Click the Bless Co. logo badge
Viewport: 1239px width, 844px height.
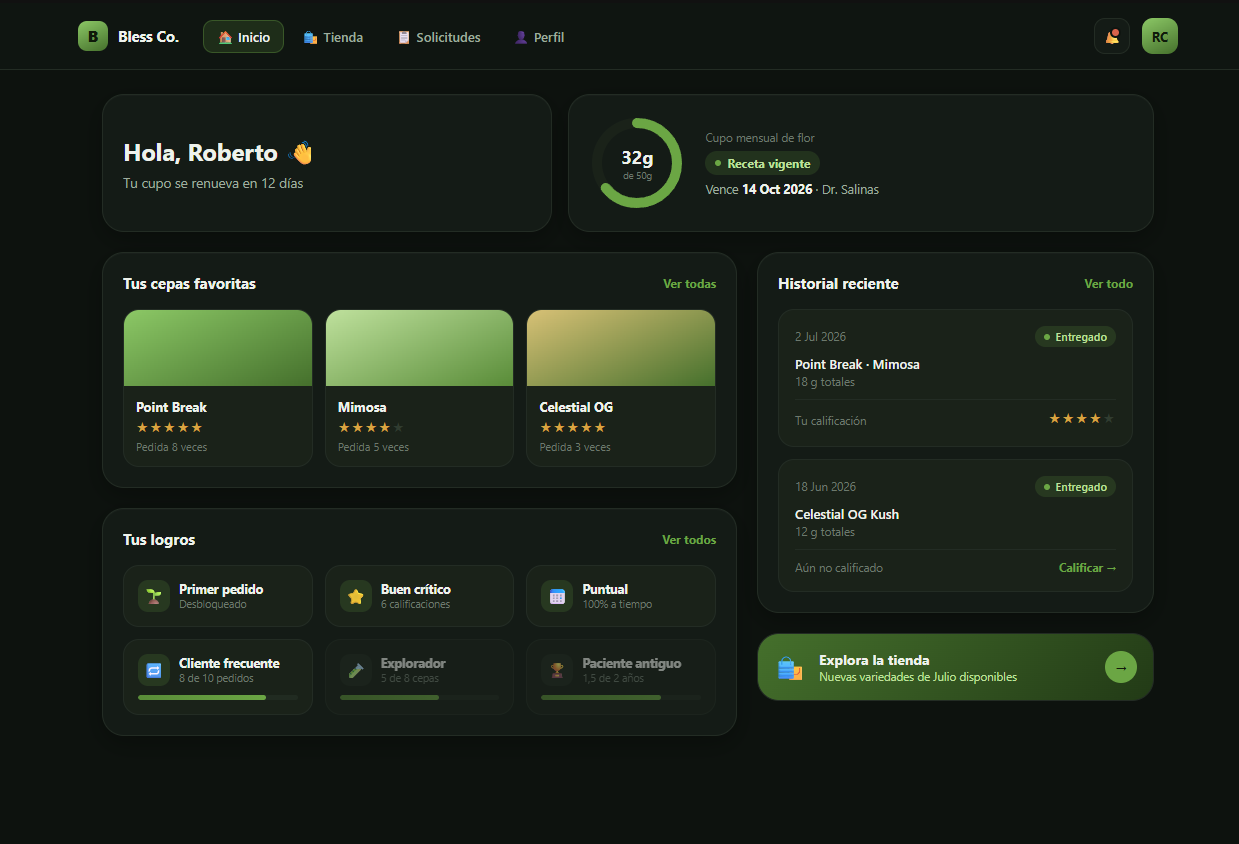click(x=93, y=37)
